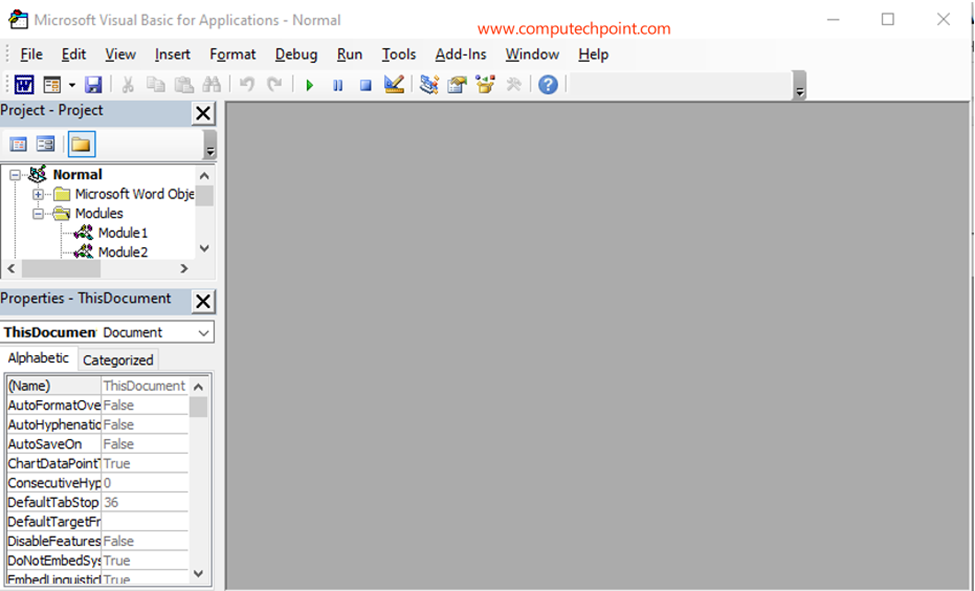
Task: Open the Window menu
Action: tap(532, 55)
